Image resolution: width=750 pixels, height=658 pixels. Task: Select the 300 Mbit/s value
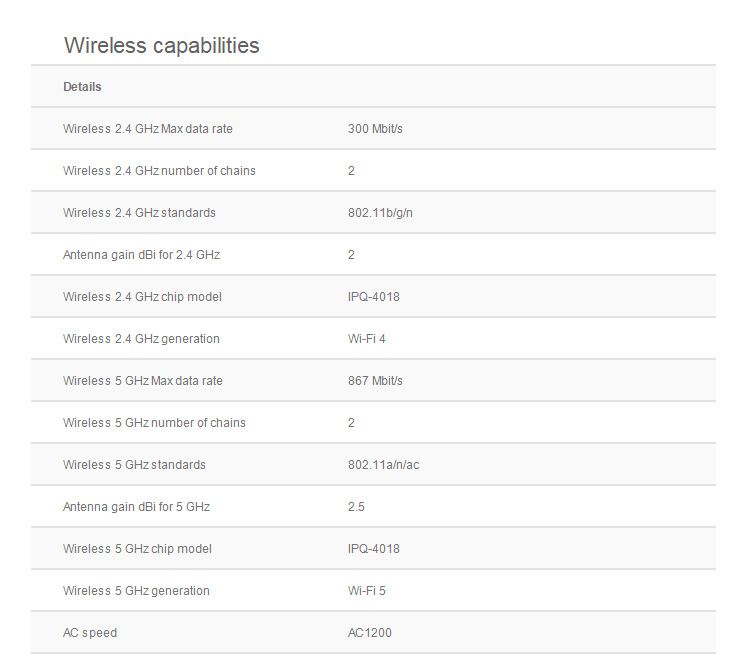[x=375, y=129]
